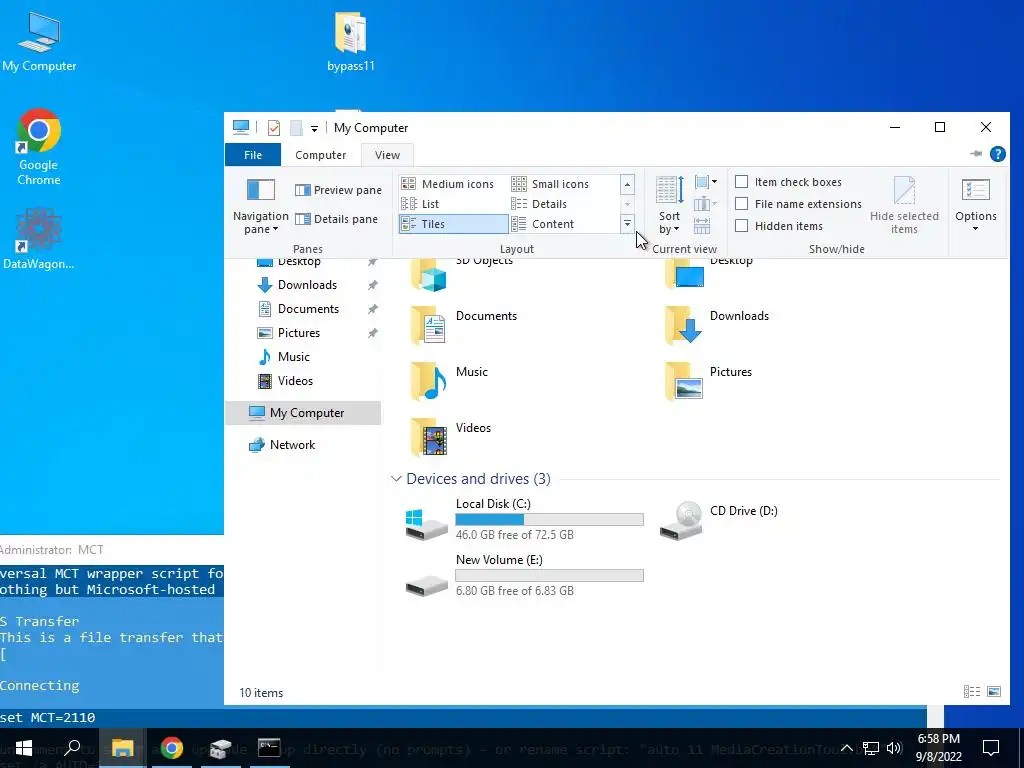This screenshot has width=1024, height=768.
Task: Pin the ribbon with the pin icon
Action: point(976,154)
